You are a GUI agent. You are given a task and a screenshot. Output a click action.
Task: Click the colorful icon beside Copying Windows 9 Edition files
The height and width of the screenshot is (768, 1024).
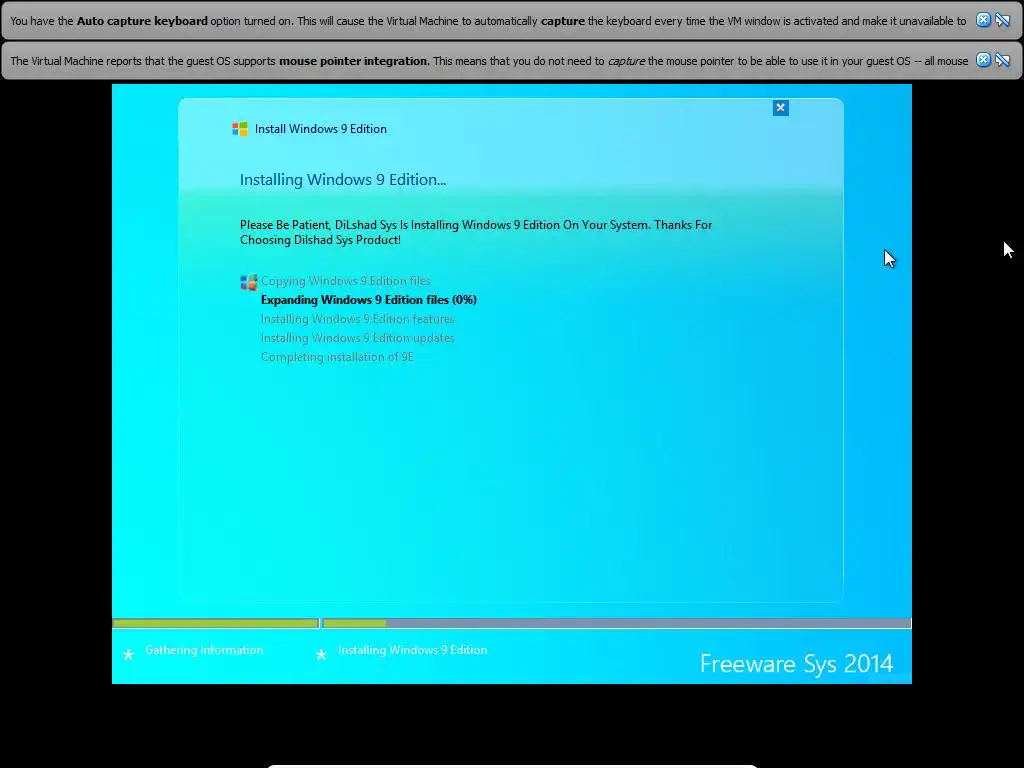point(249,282)
